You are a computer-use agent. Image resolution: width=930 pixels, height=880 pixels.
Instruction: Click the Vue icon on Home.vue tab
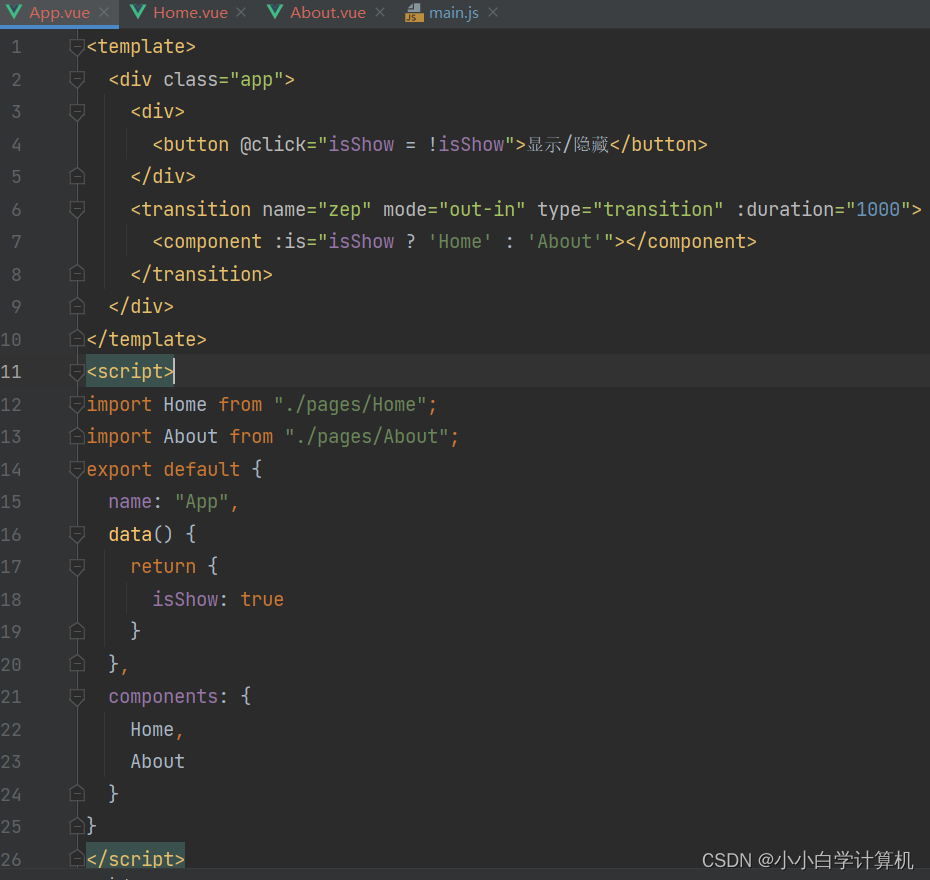pyautogui.click(x=138, y=12)
